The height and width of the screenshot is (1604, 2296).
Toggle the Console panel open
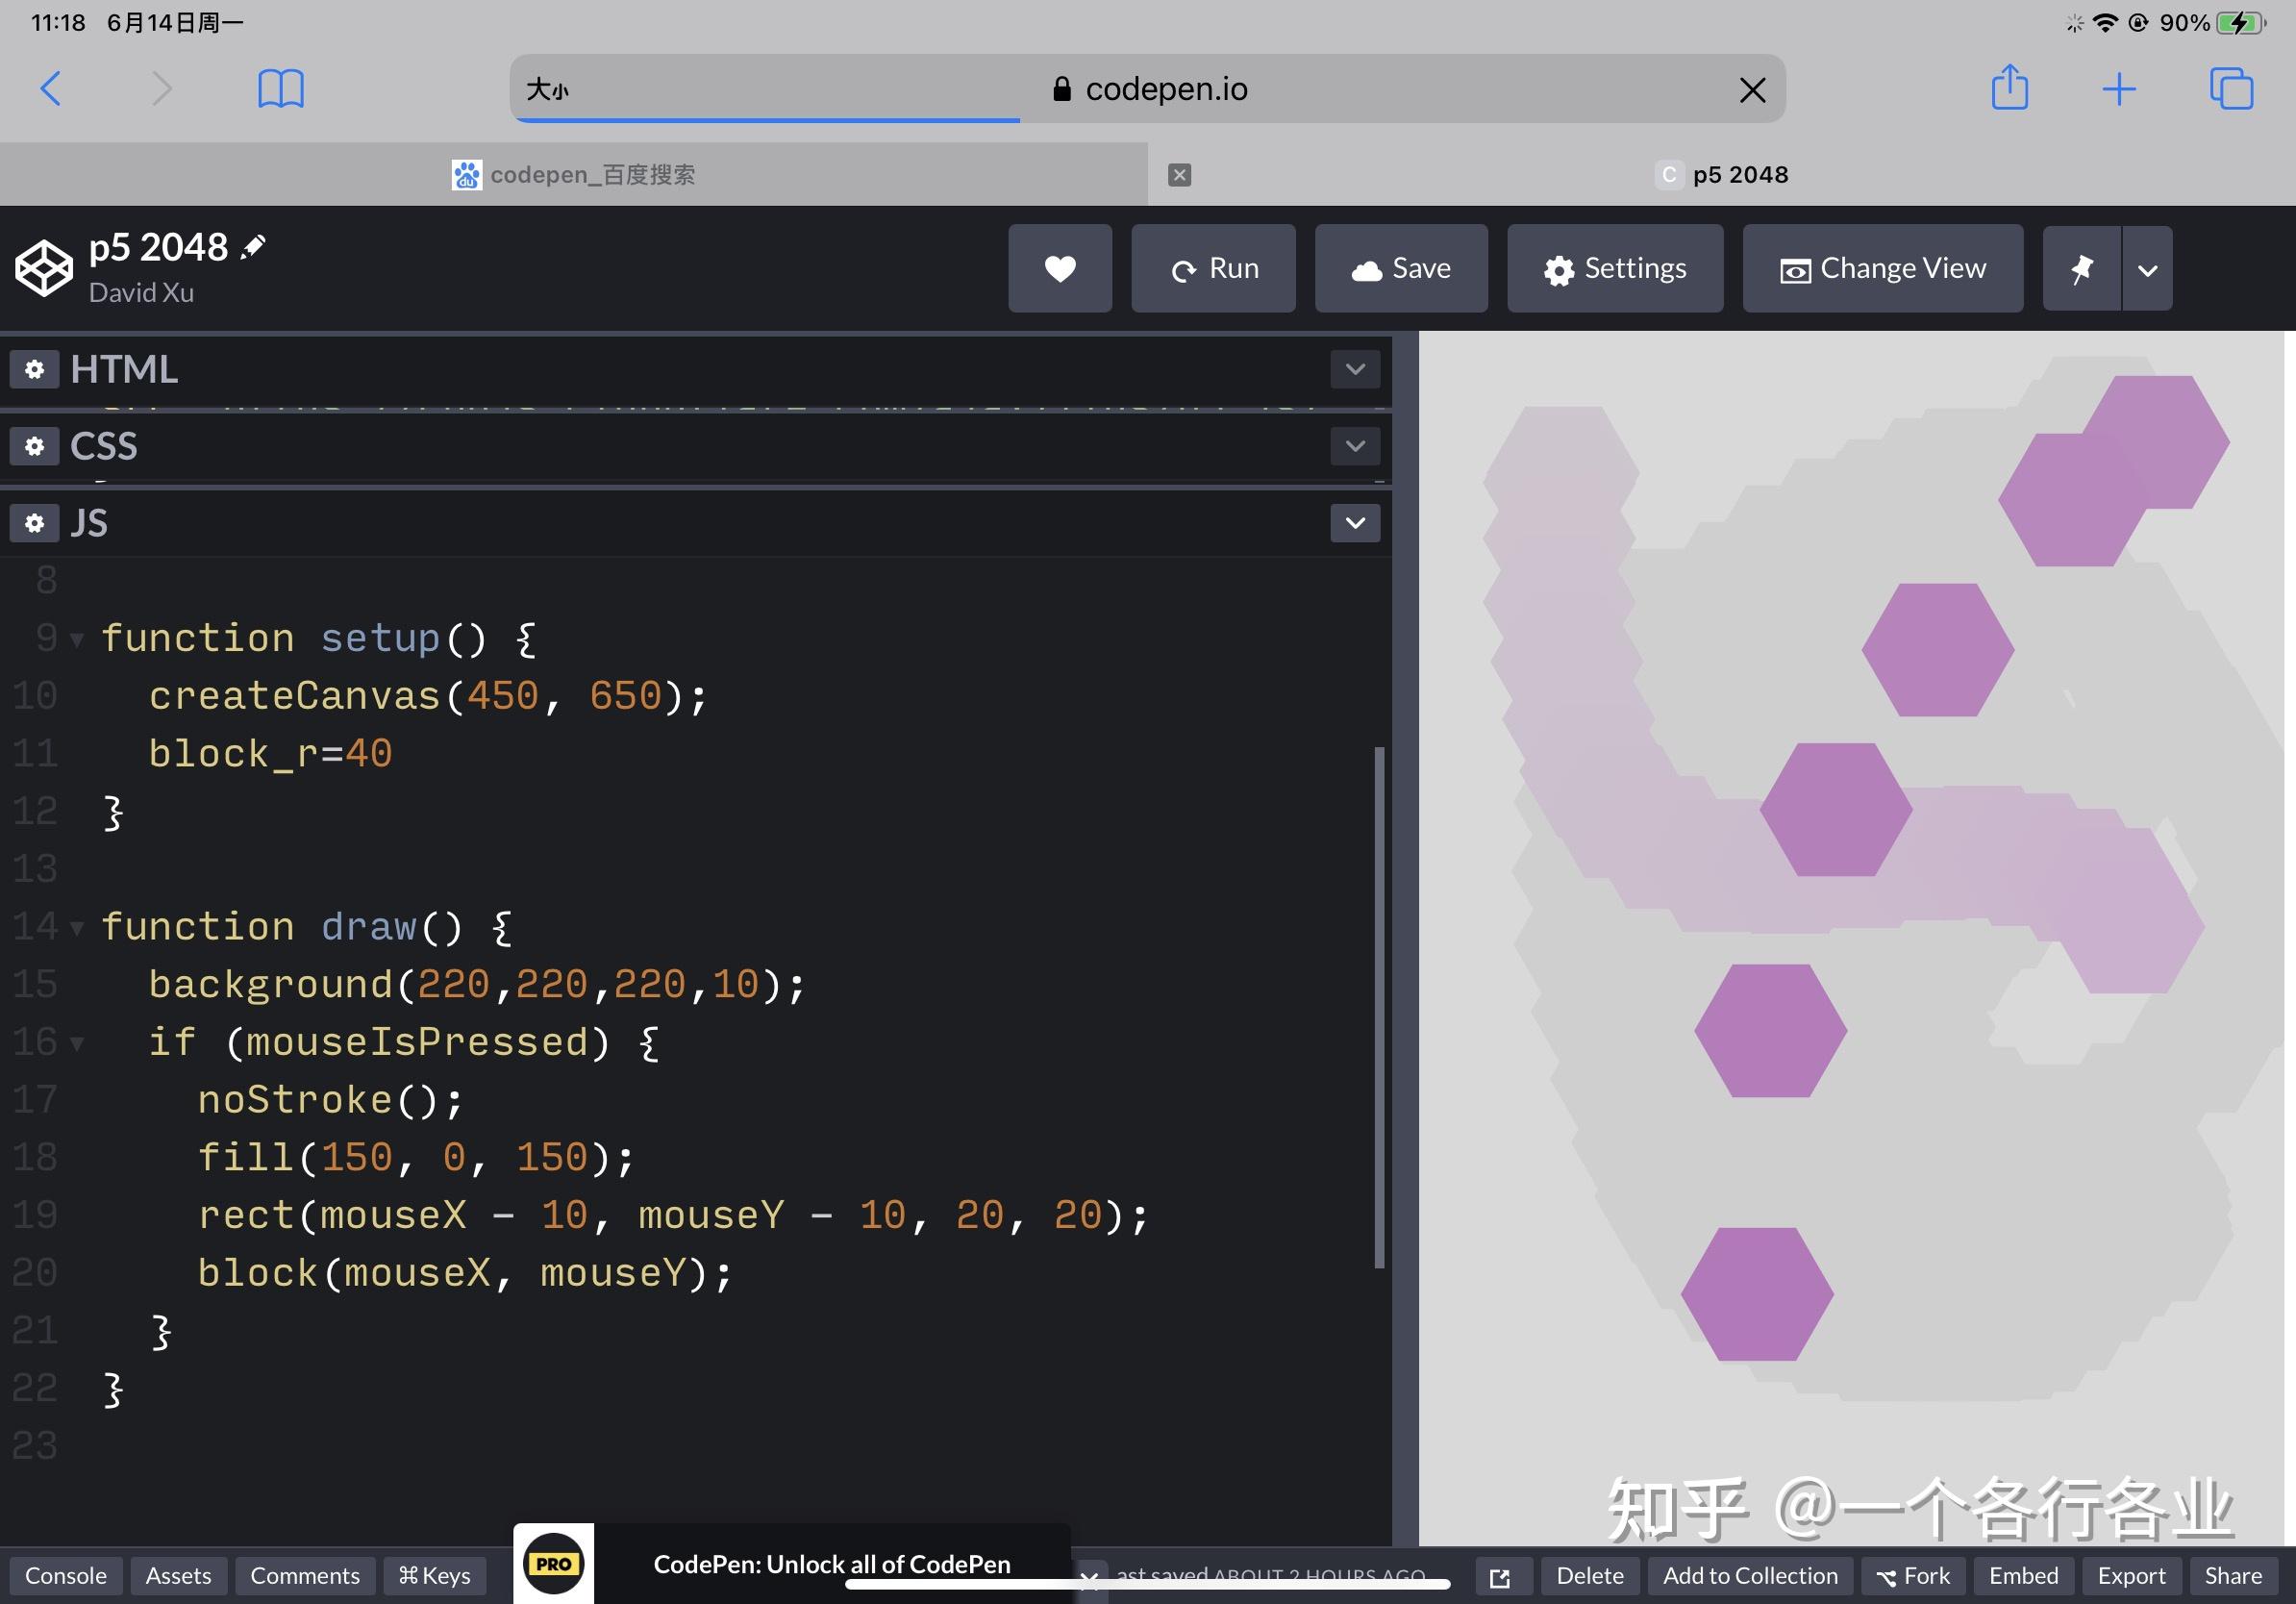[65, 1575]
